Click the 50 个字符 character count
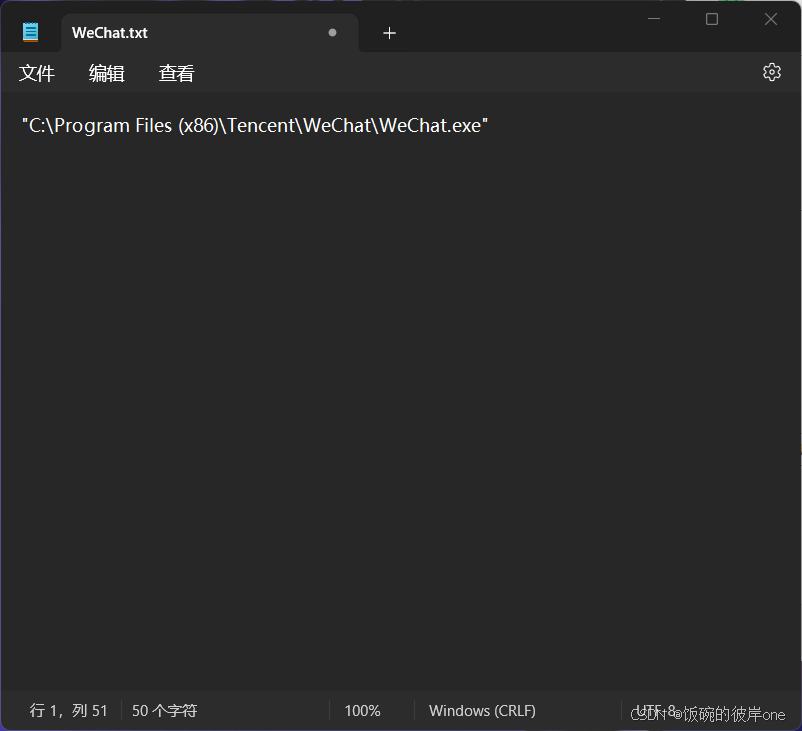 165,711
